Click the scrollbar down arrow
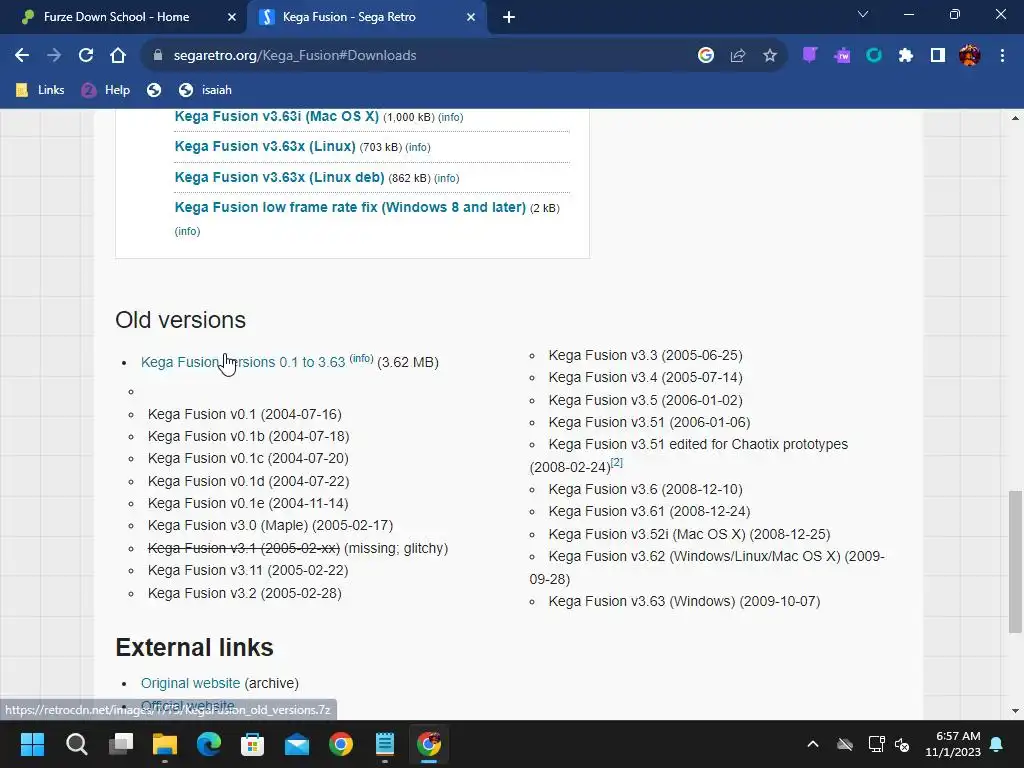 tap(1015, 711)
